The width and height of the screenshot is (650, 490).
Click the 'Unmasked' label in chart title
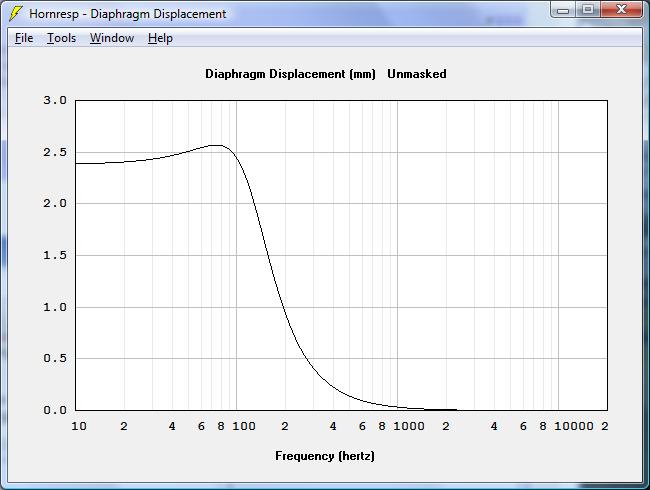417,74
